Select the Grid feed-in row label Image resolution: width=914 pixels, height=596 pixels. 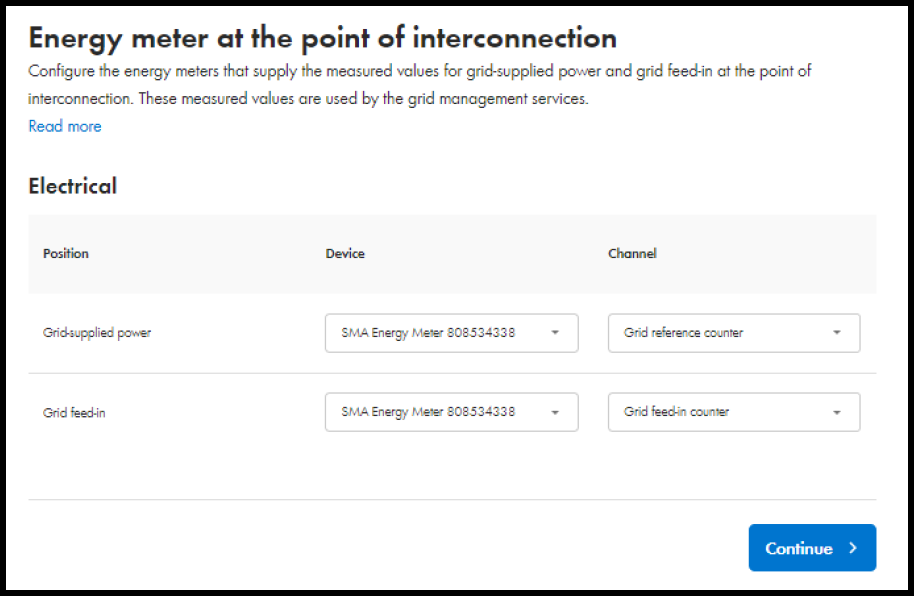(x=72, y=412)
